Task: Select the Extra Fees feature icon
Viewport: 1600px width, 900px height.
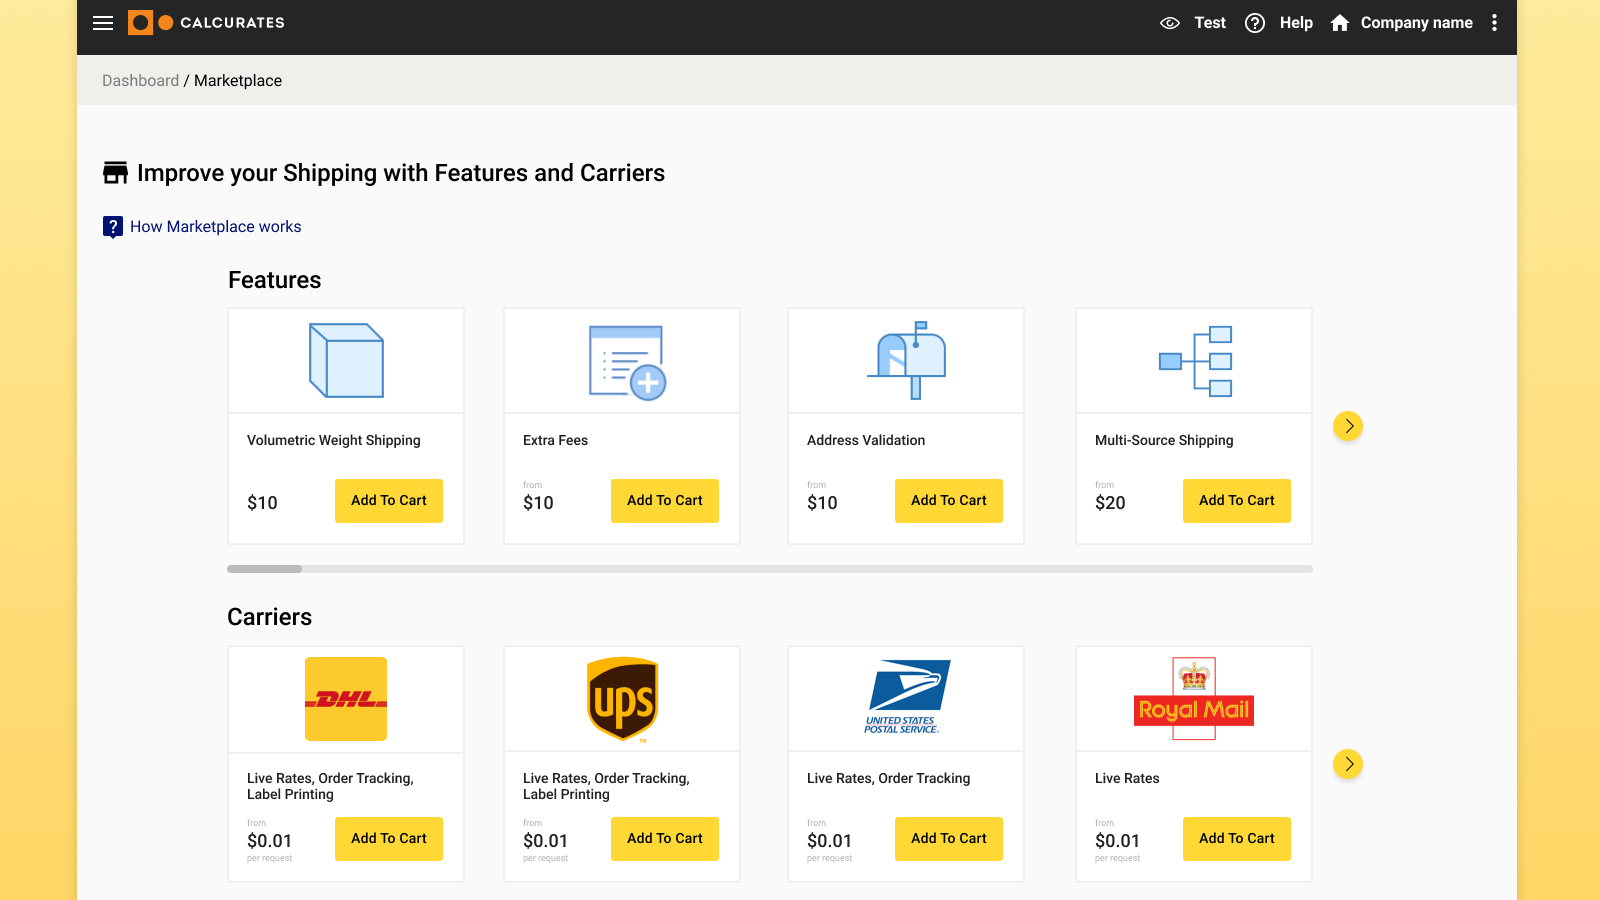Action: point(627,362)
